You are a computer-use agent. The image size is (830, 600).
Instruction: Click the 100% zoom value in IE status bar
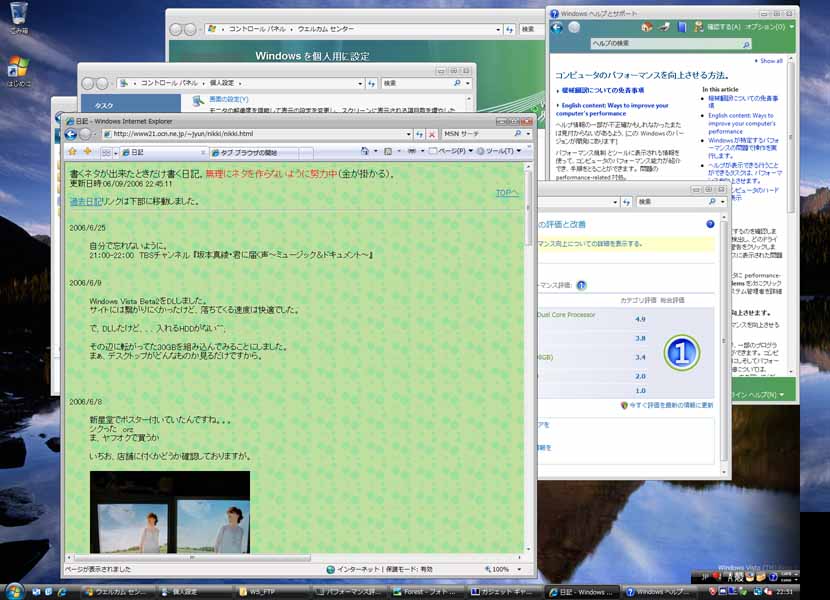501,569
